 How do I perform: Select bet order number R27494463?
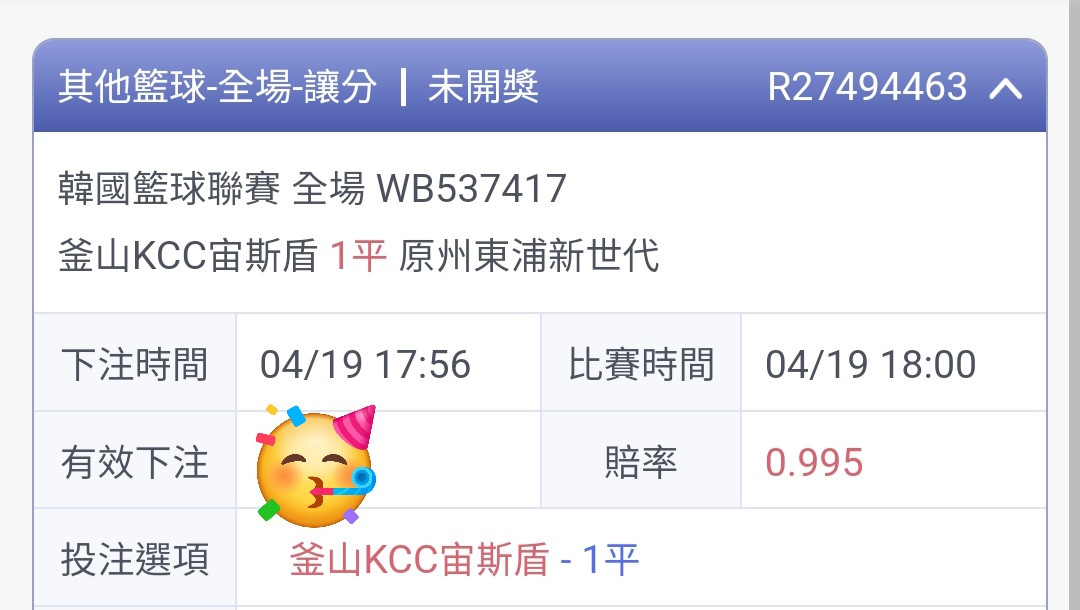coord(867,87)
